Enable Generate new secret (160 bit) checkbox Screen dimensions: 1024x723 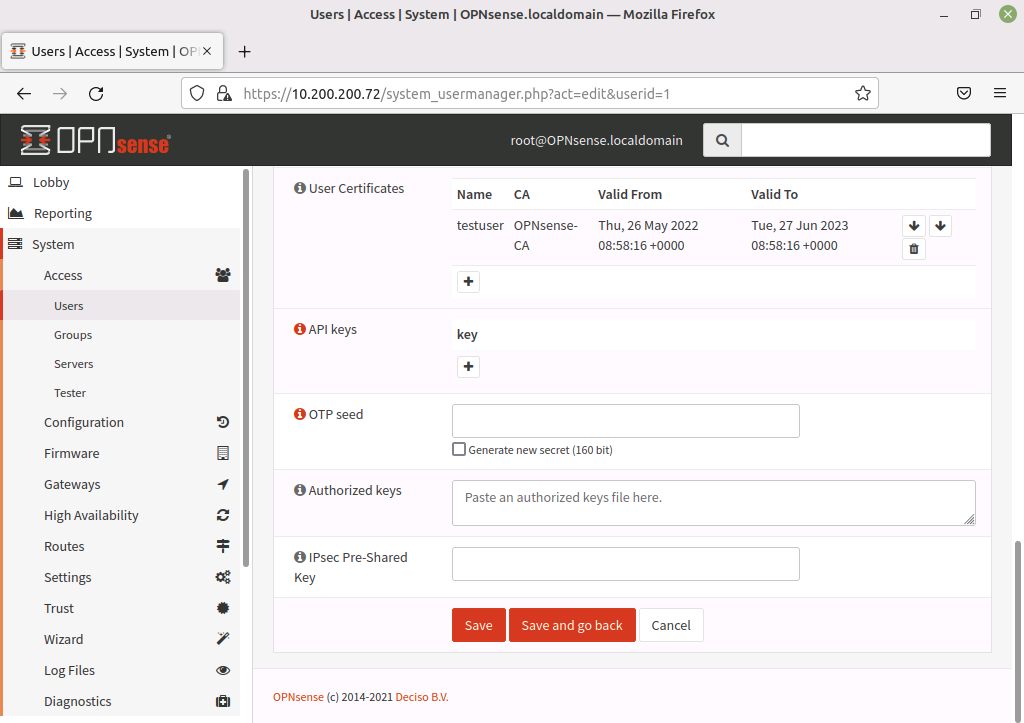click(x=459, y=450)
